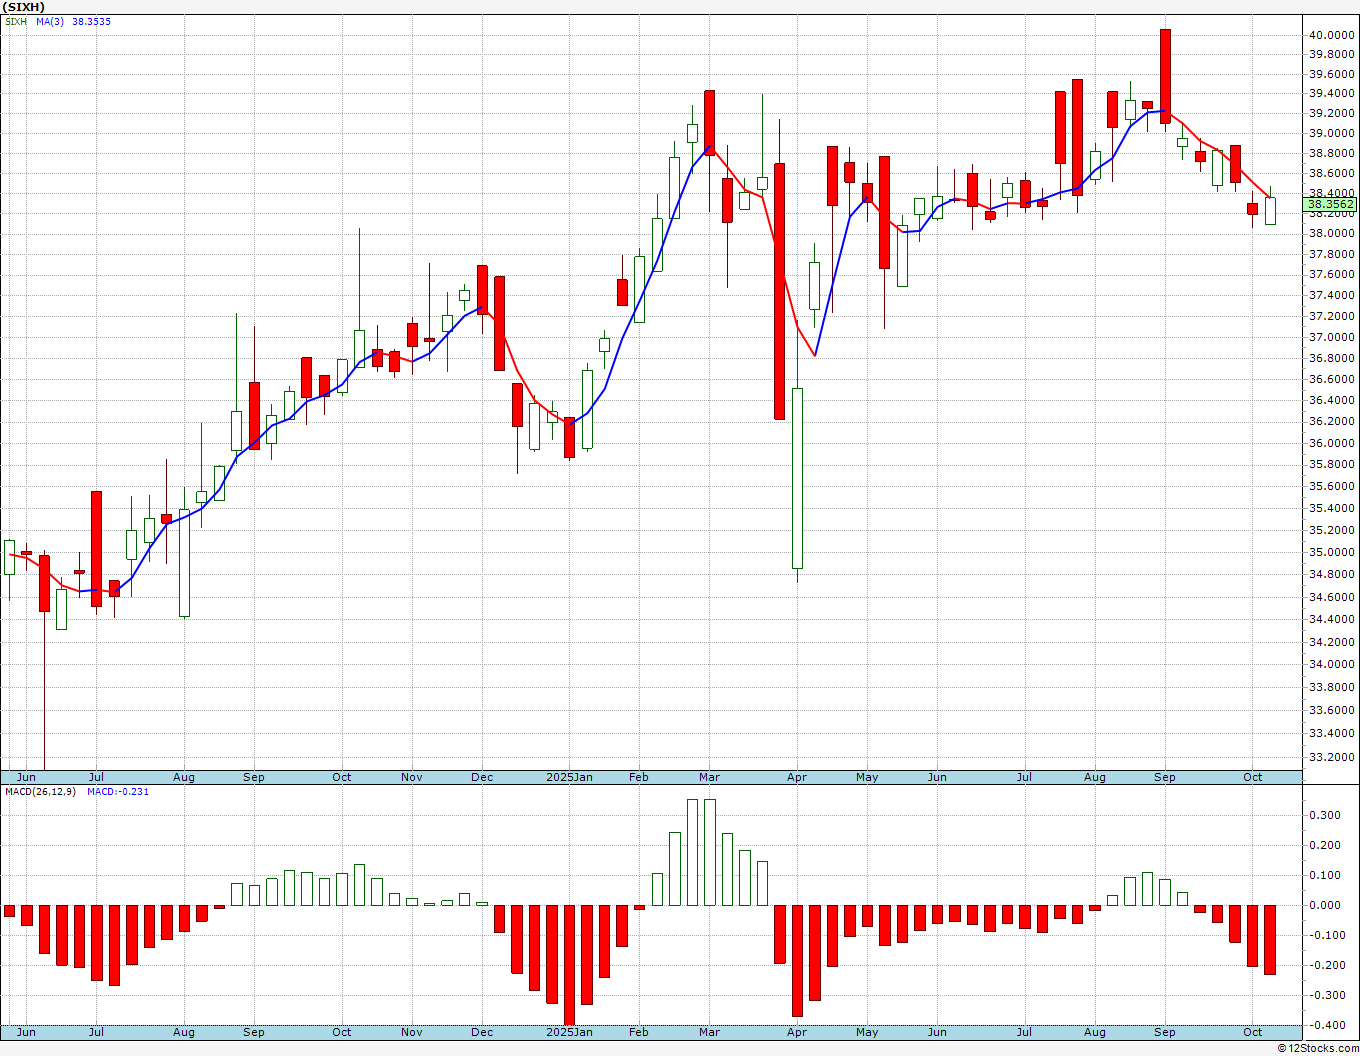1360x1056 pixels.
Task: Click the Apr label on price chart axis
Action: (x=797, y=777)
